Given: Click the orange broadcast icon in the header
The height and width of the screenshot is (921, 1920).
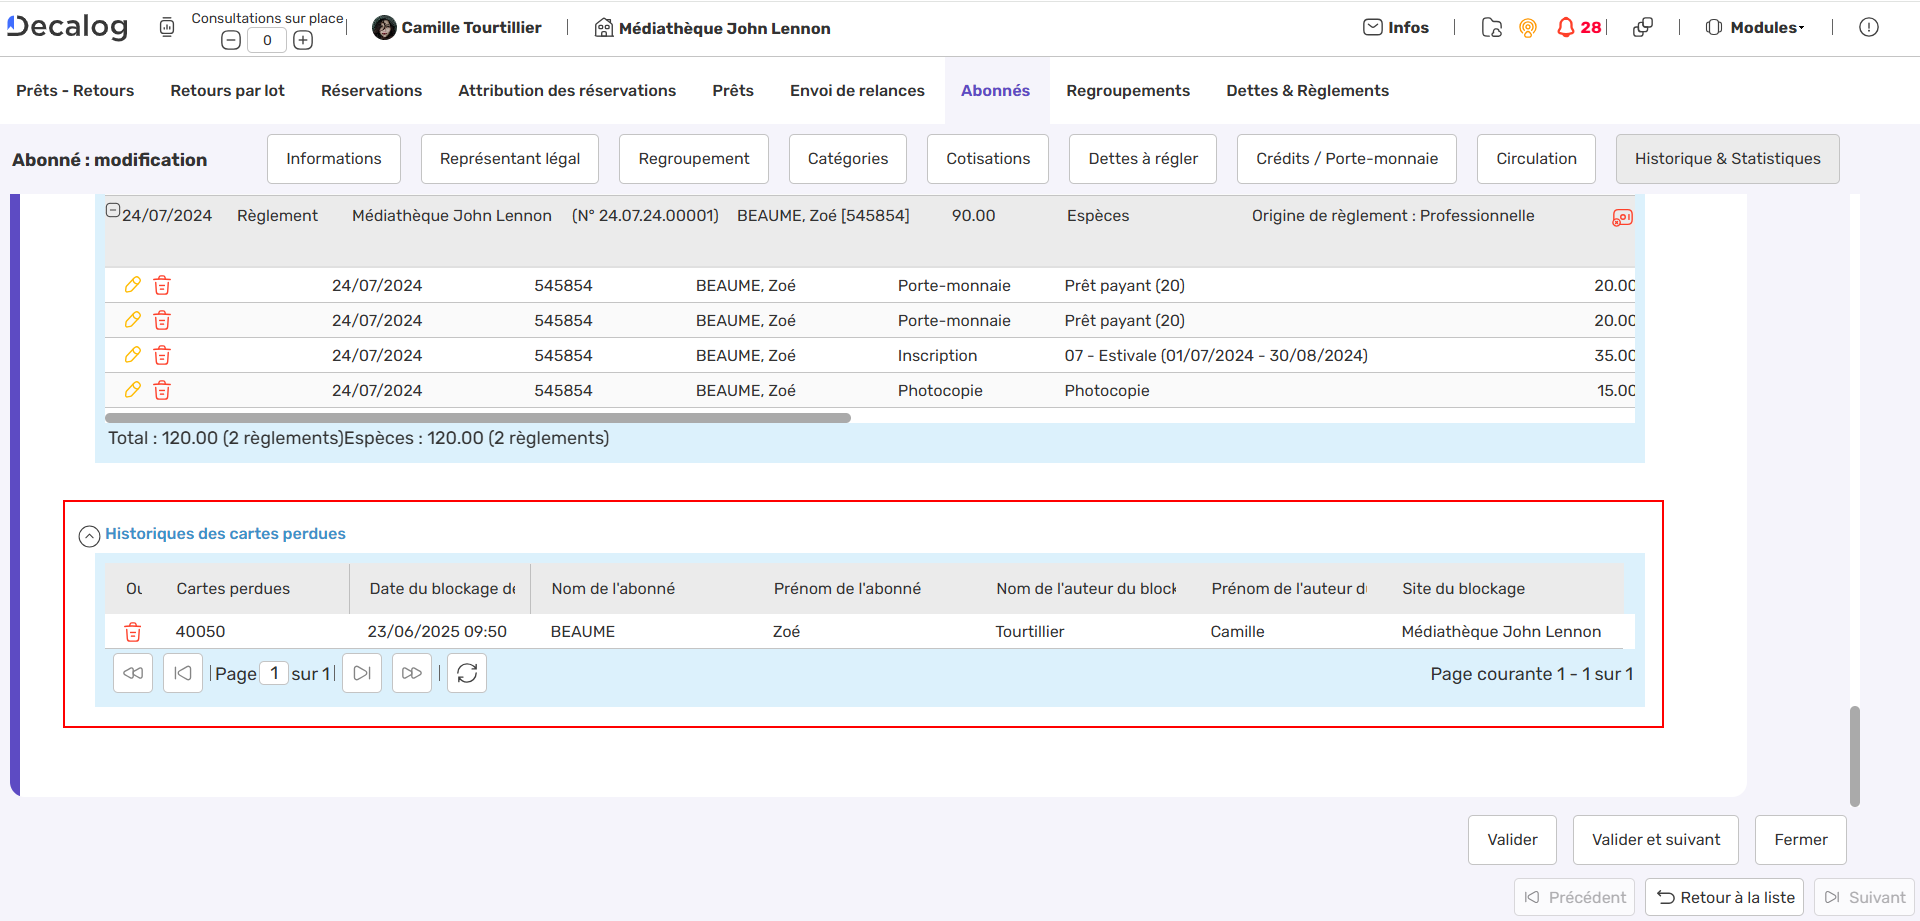Looking at the screenshot, I should pyautogui.click(x=1527, y=28).
